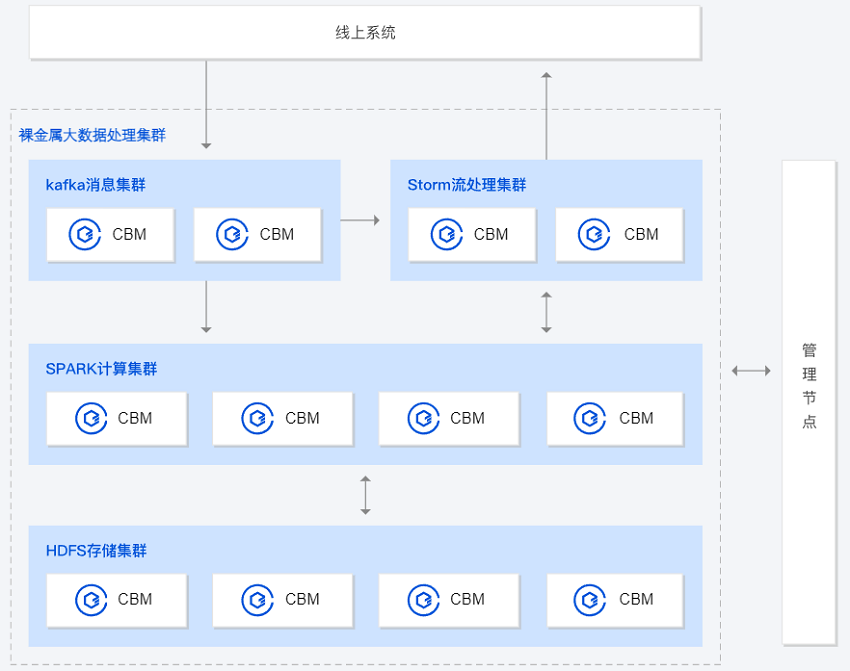This screenshot has height=671, width=850.
Task: Select the Storm流处理集群 title
Action: click(467, 185)
